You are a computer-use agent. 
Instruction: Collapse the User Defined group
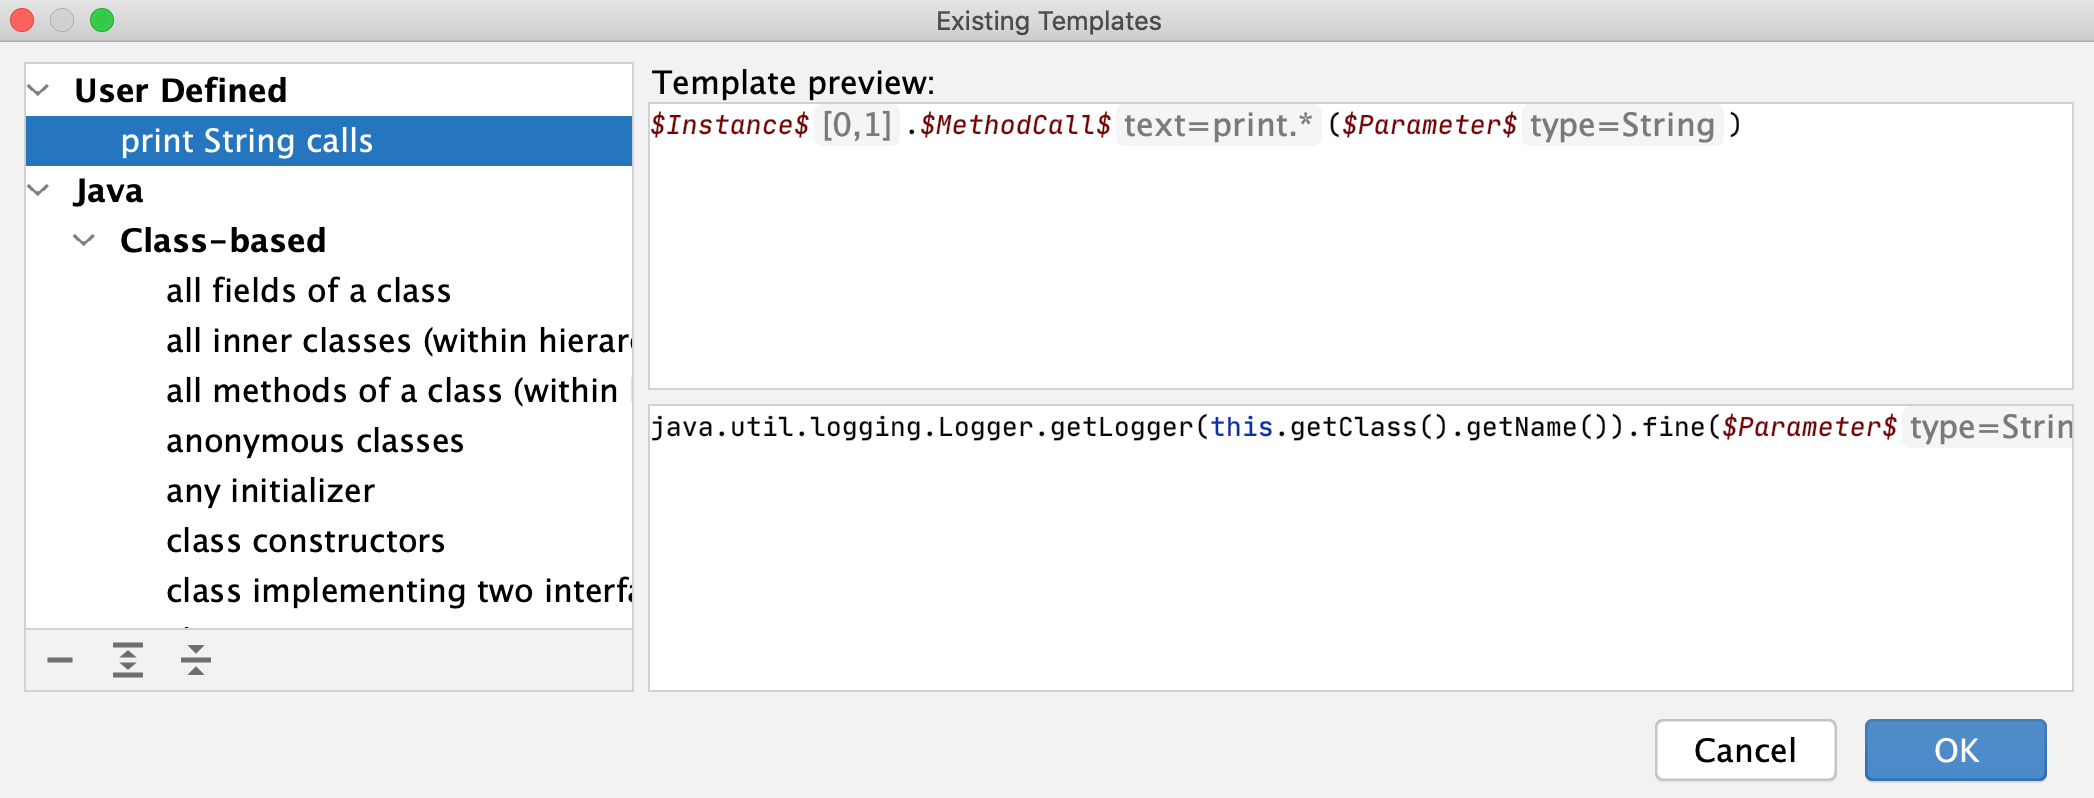coord(39,90)
